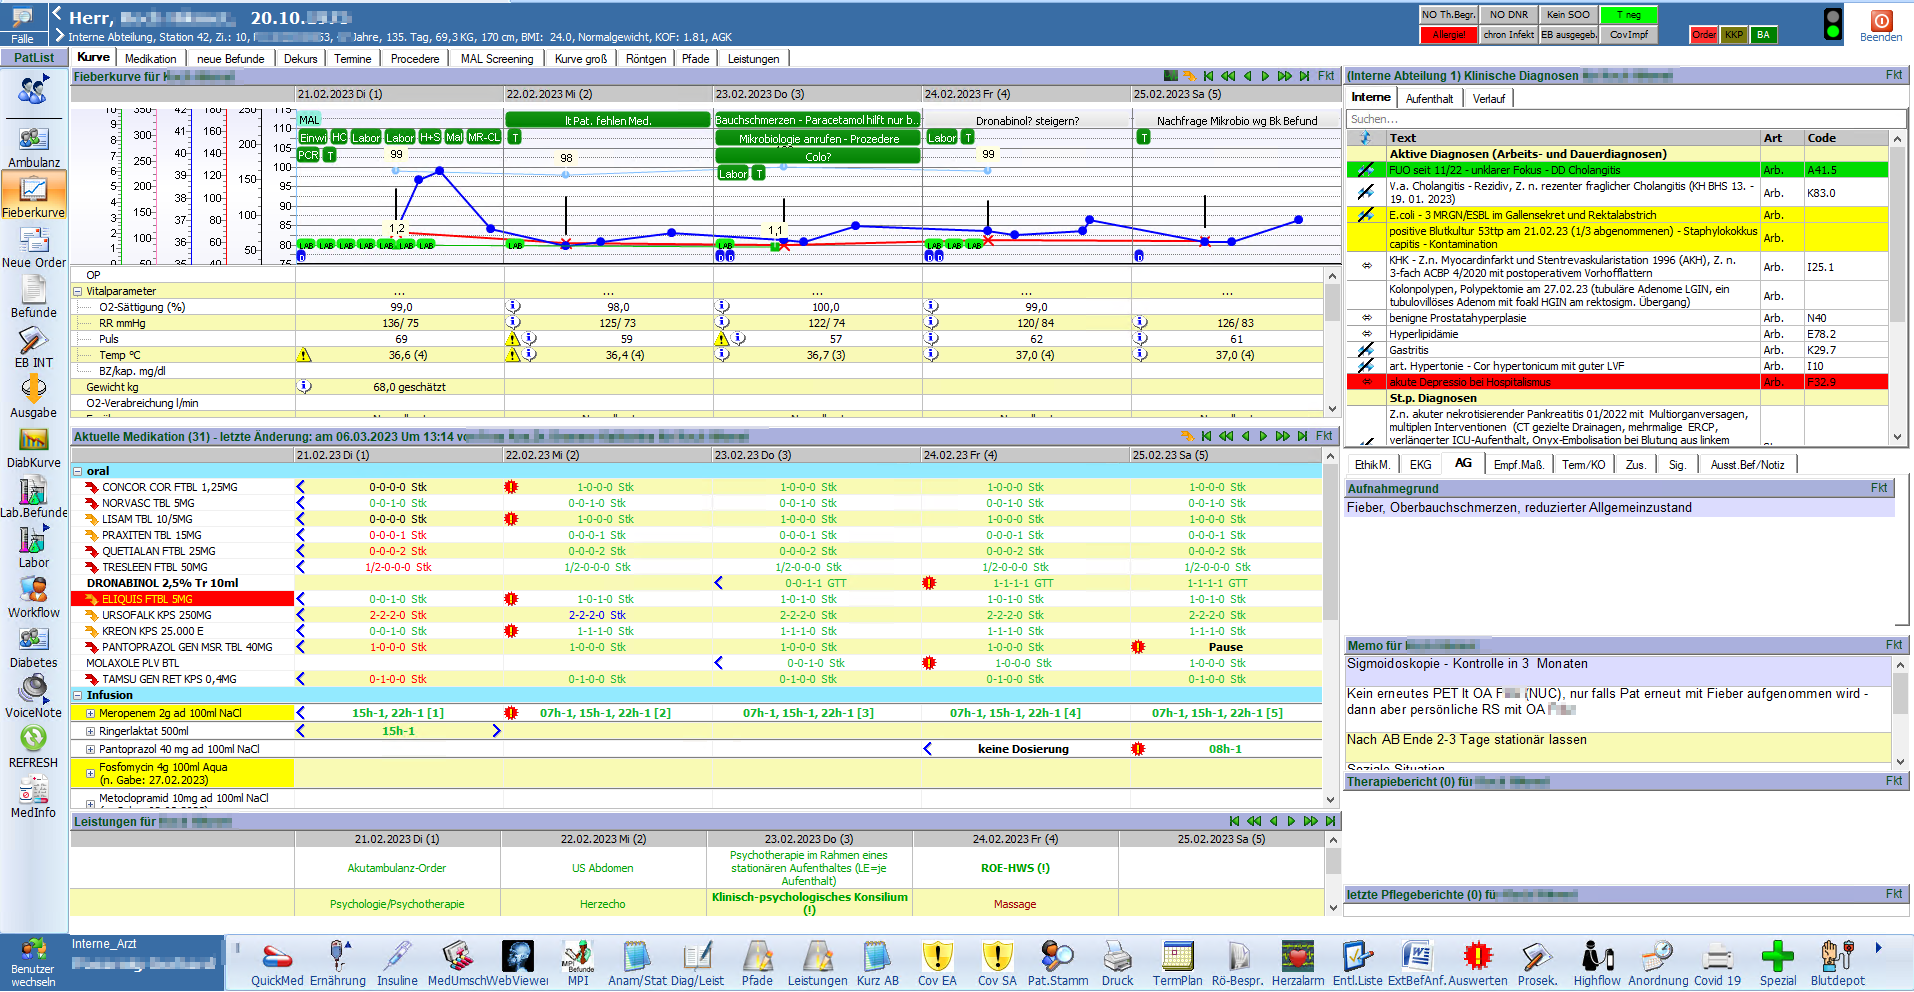This screenshot has width=1914, height=992.
Task: Select the Aufenthalt diagnoses tab
Action: [1429, 98]
